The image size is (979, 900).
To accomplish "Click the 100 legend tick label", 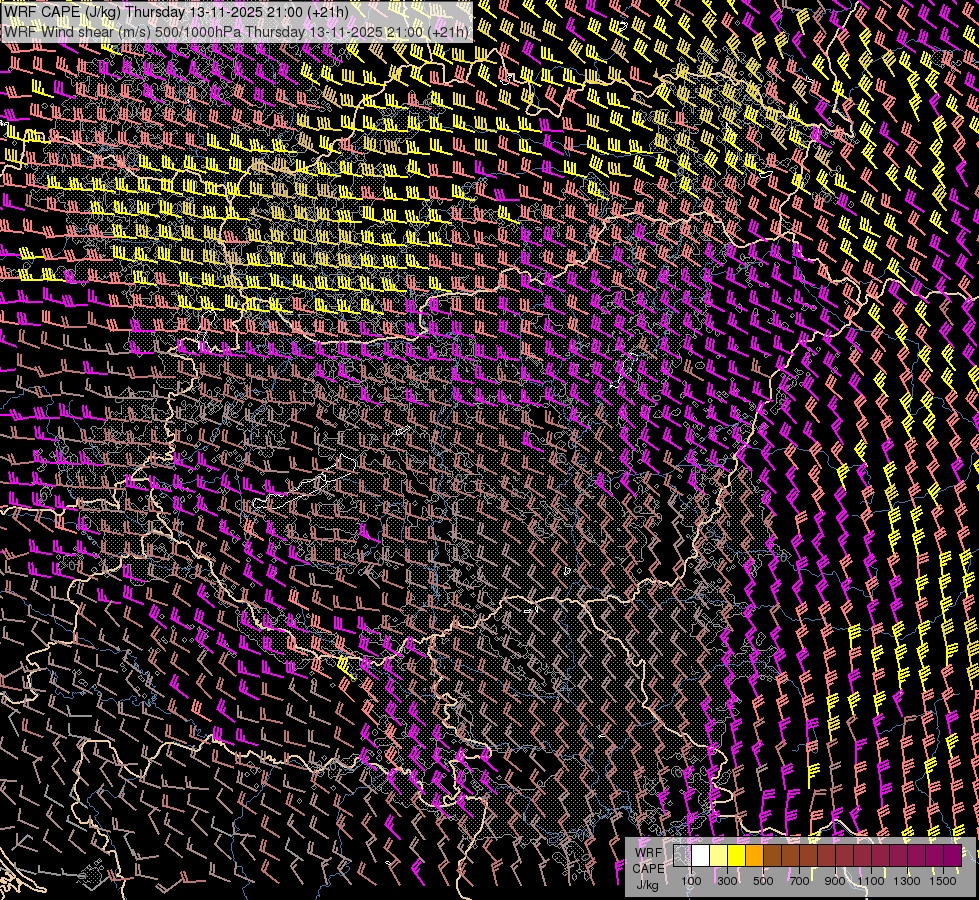I will pos(691,881).
